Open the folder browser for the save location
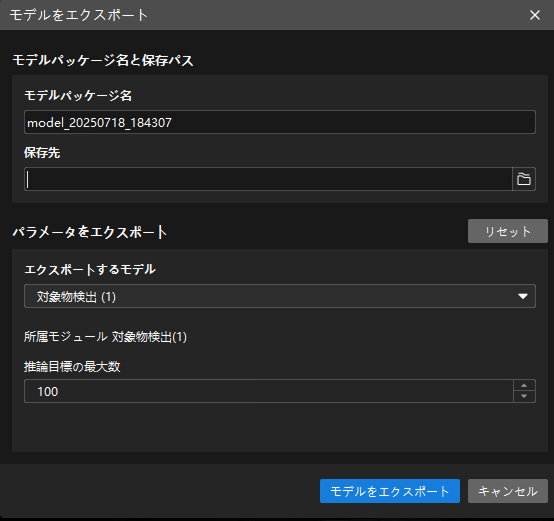The height and width of the screenshot is (521, 554). point(524,179)
